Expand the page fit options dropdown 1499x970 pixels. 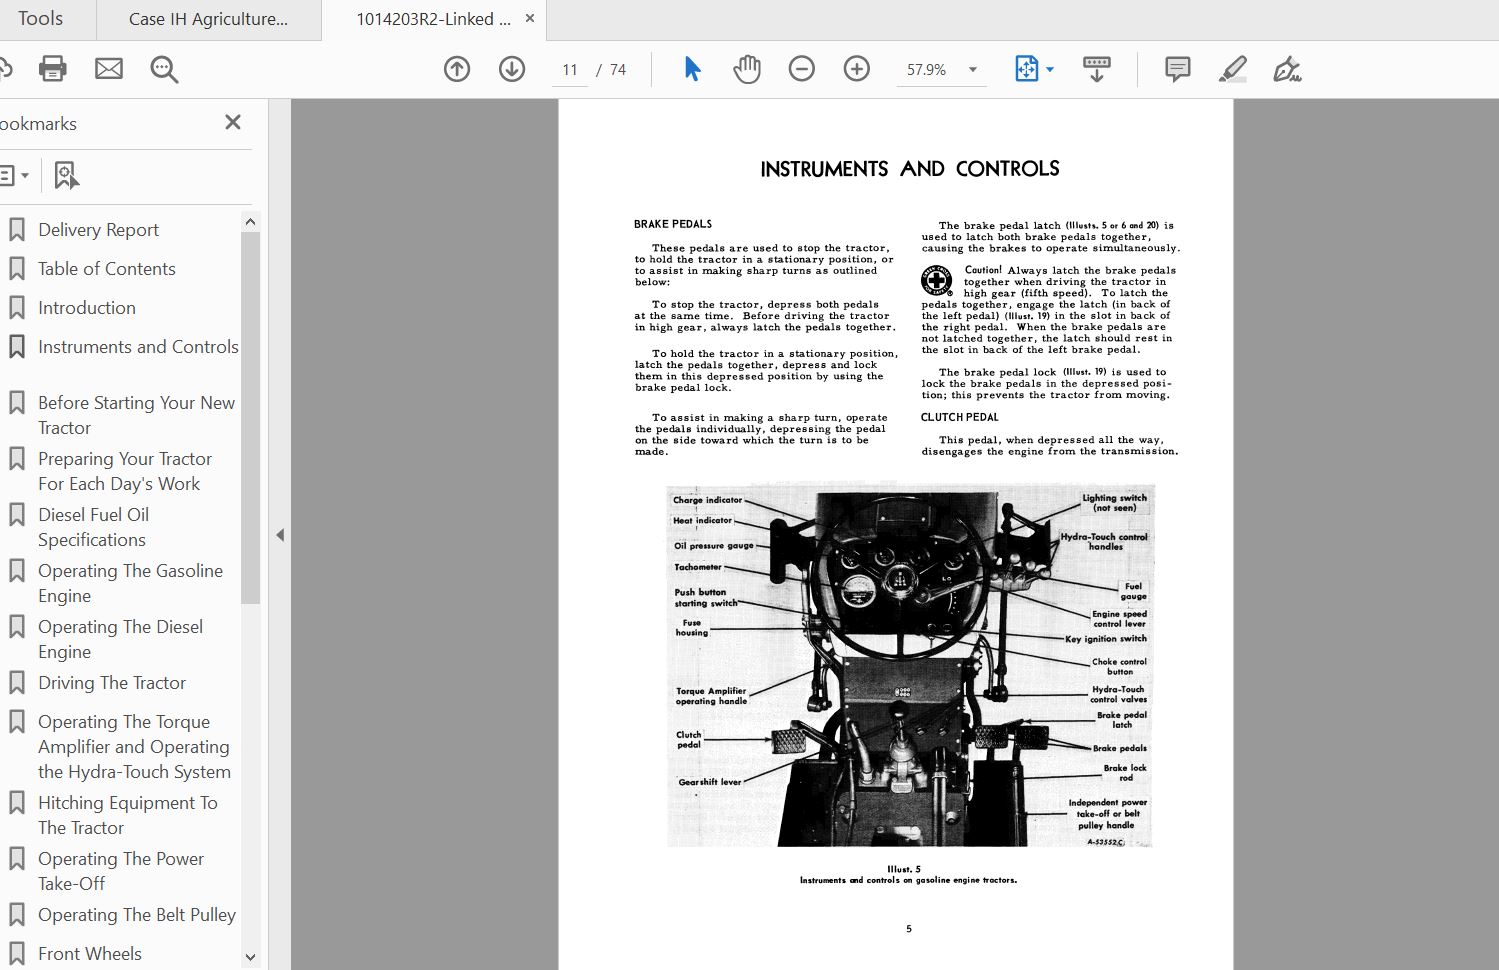(x=1047, y=69)
